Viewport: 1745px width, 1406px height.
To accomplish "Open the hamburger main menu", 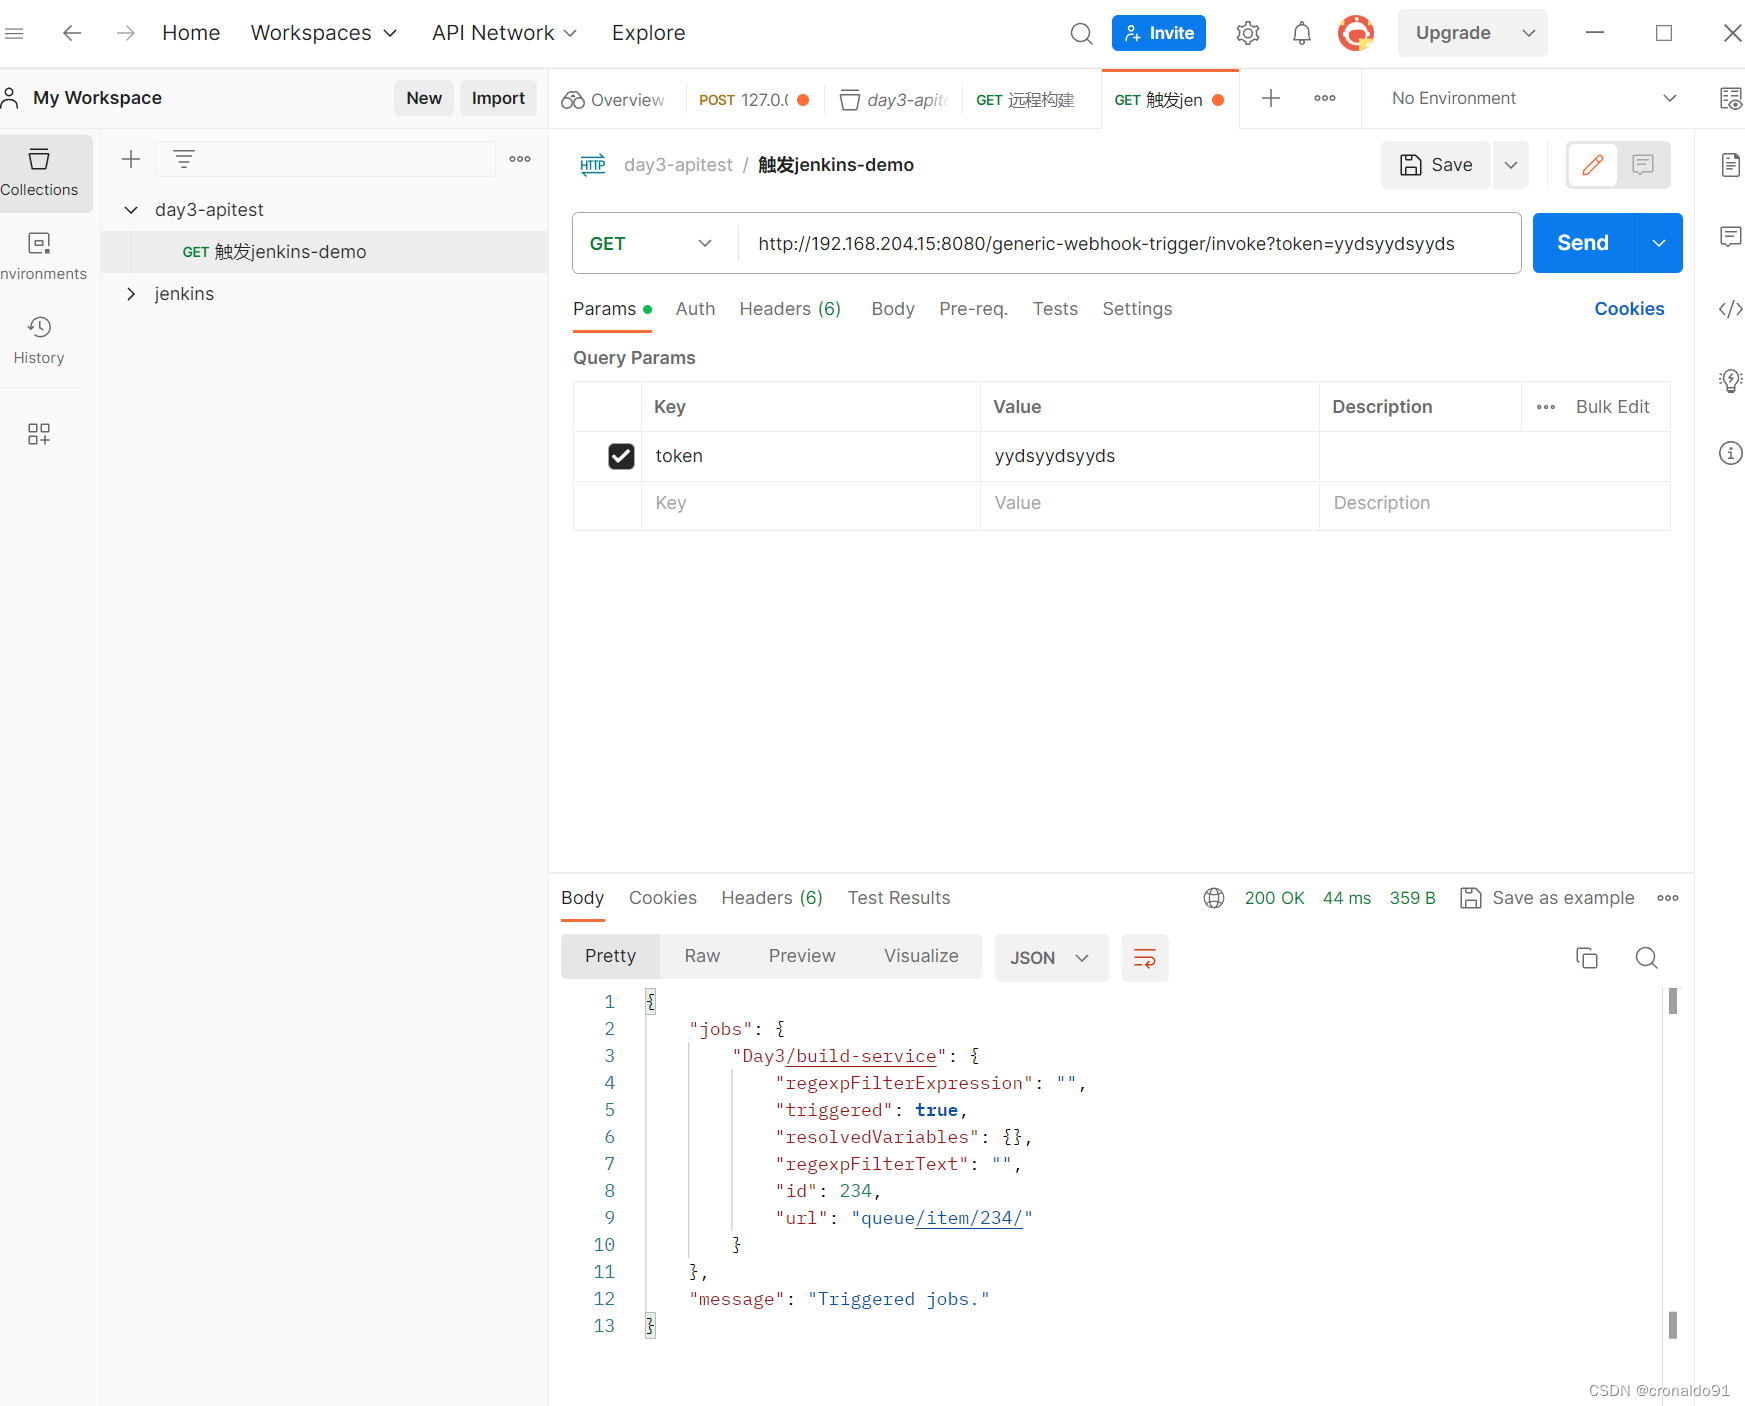I will pyautogui.click(x=14, y=33).
